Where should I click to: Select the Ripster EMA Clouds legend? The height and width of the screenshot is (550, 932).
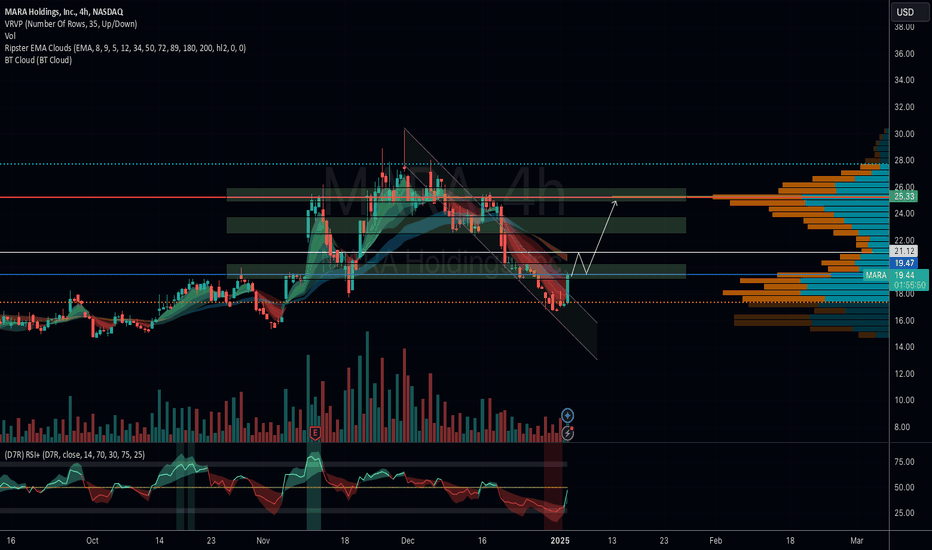(125, 48)
